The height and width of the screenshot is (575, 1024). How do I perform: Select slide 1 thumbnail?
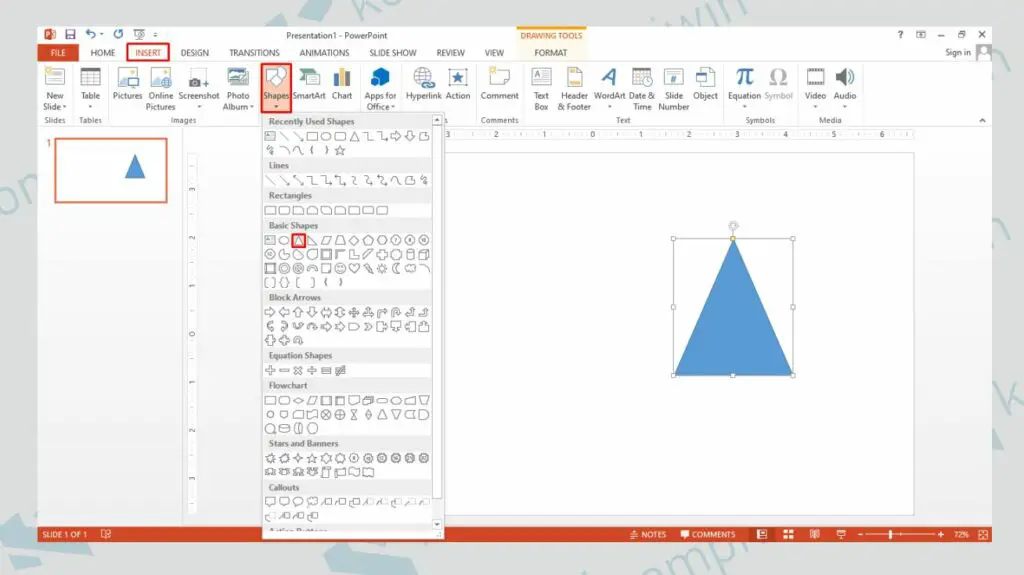click(x=111, y=170)
